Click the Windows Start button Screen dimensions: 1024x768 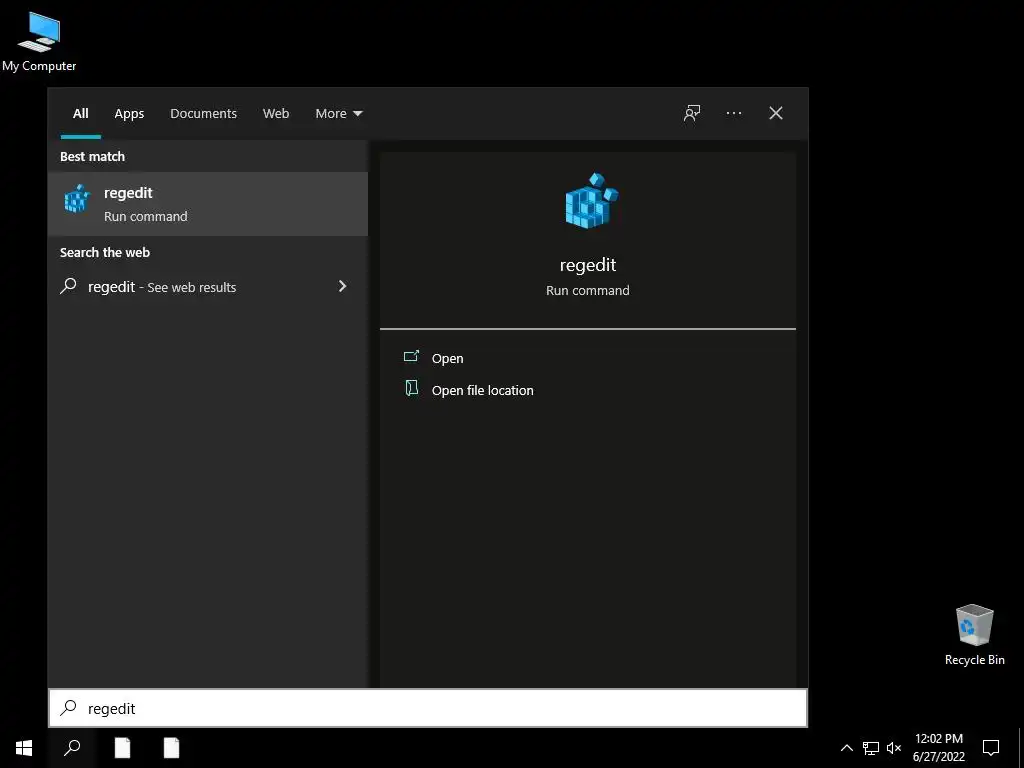24,748
